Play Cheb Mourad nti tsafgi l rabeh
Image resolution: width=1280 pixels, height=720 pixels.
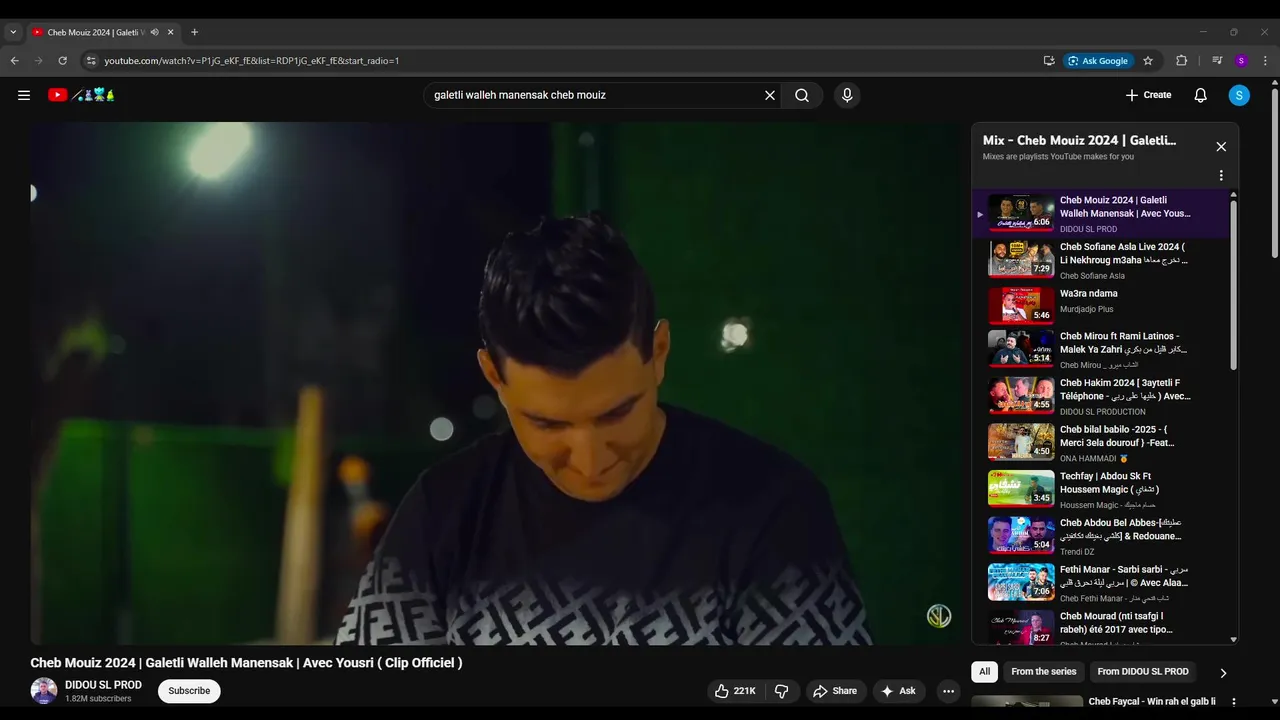[1100, 627]
